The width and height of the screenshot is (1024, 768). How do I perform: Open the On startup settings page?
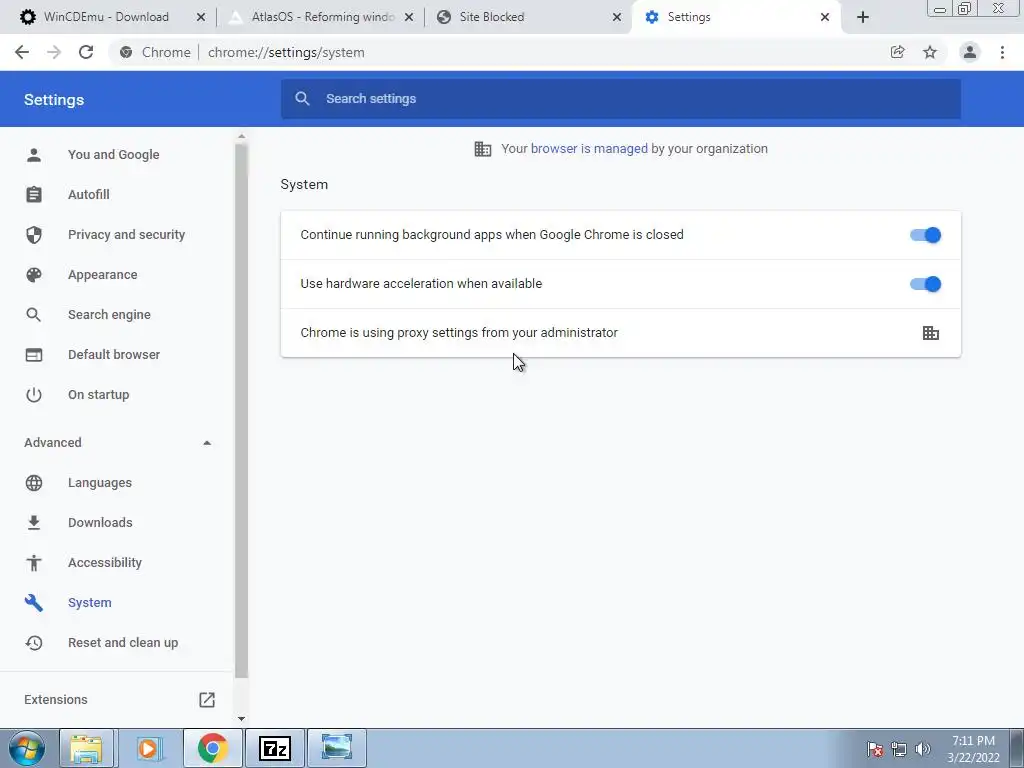coord(99,394)
